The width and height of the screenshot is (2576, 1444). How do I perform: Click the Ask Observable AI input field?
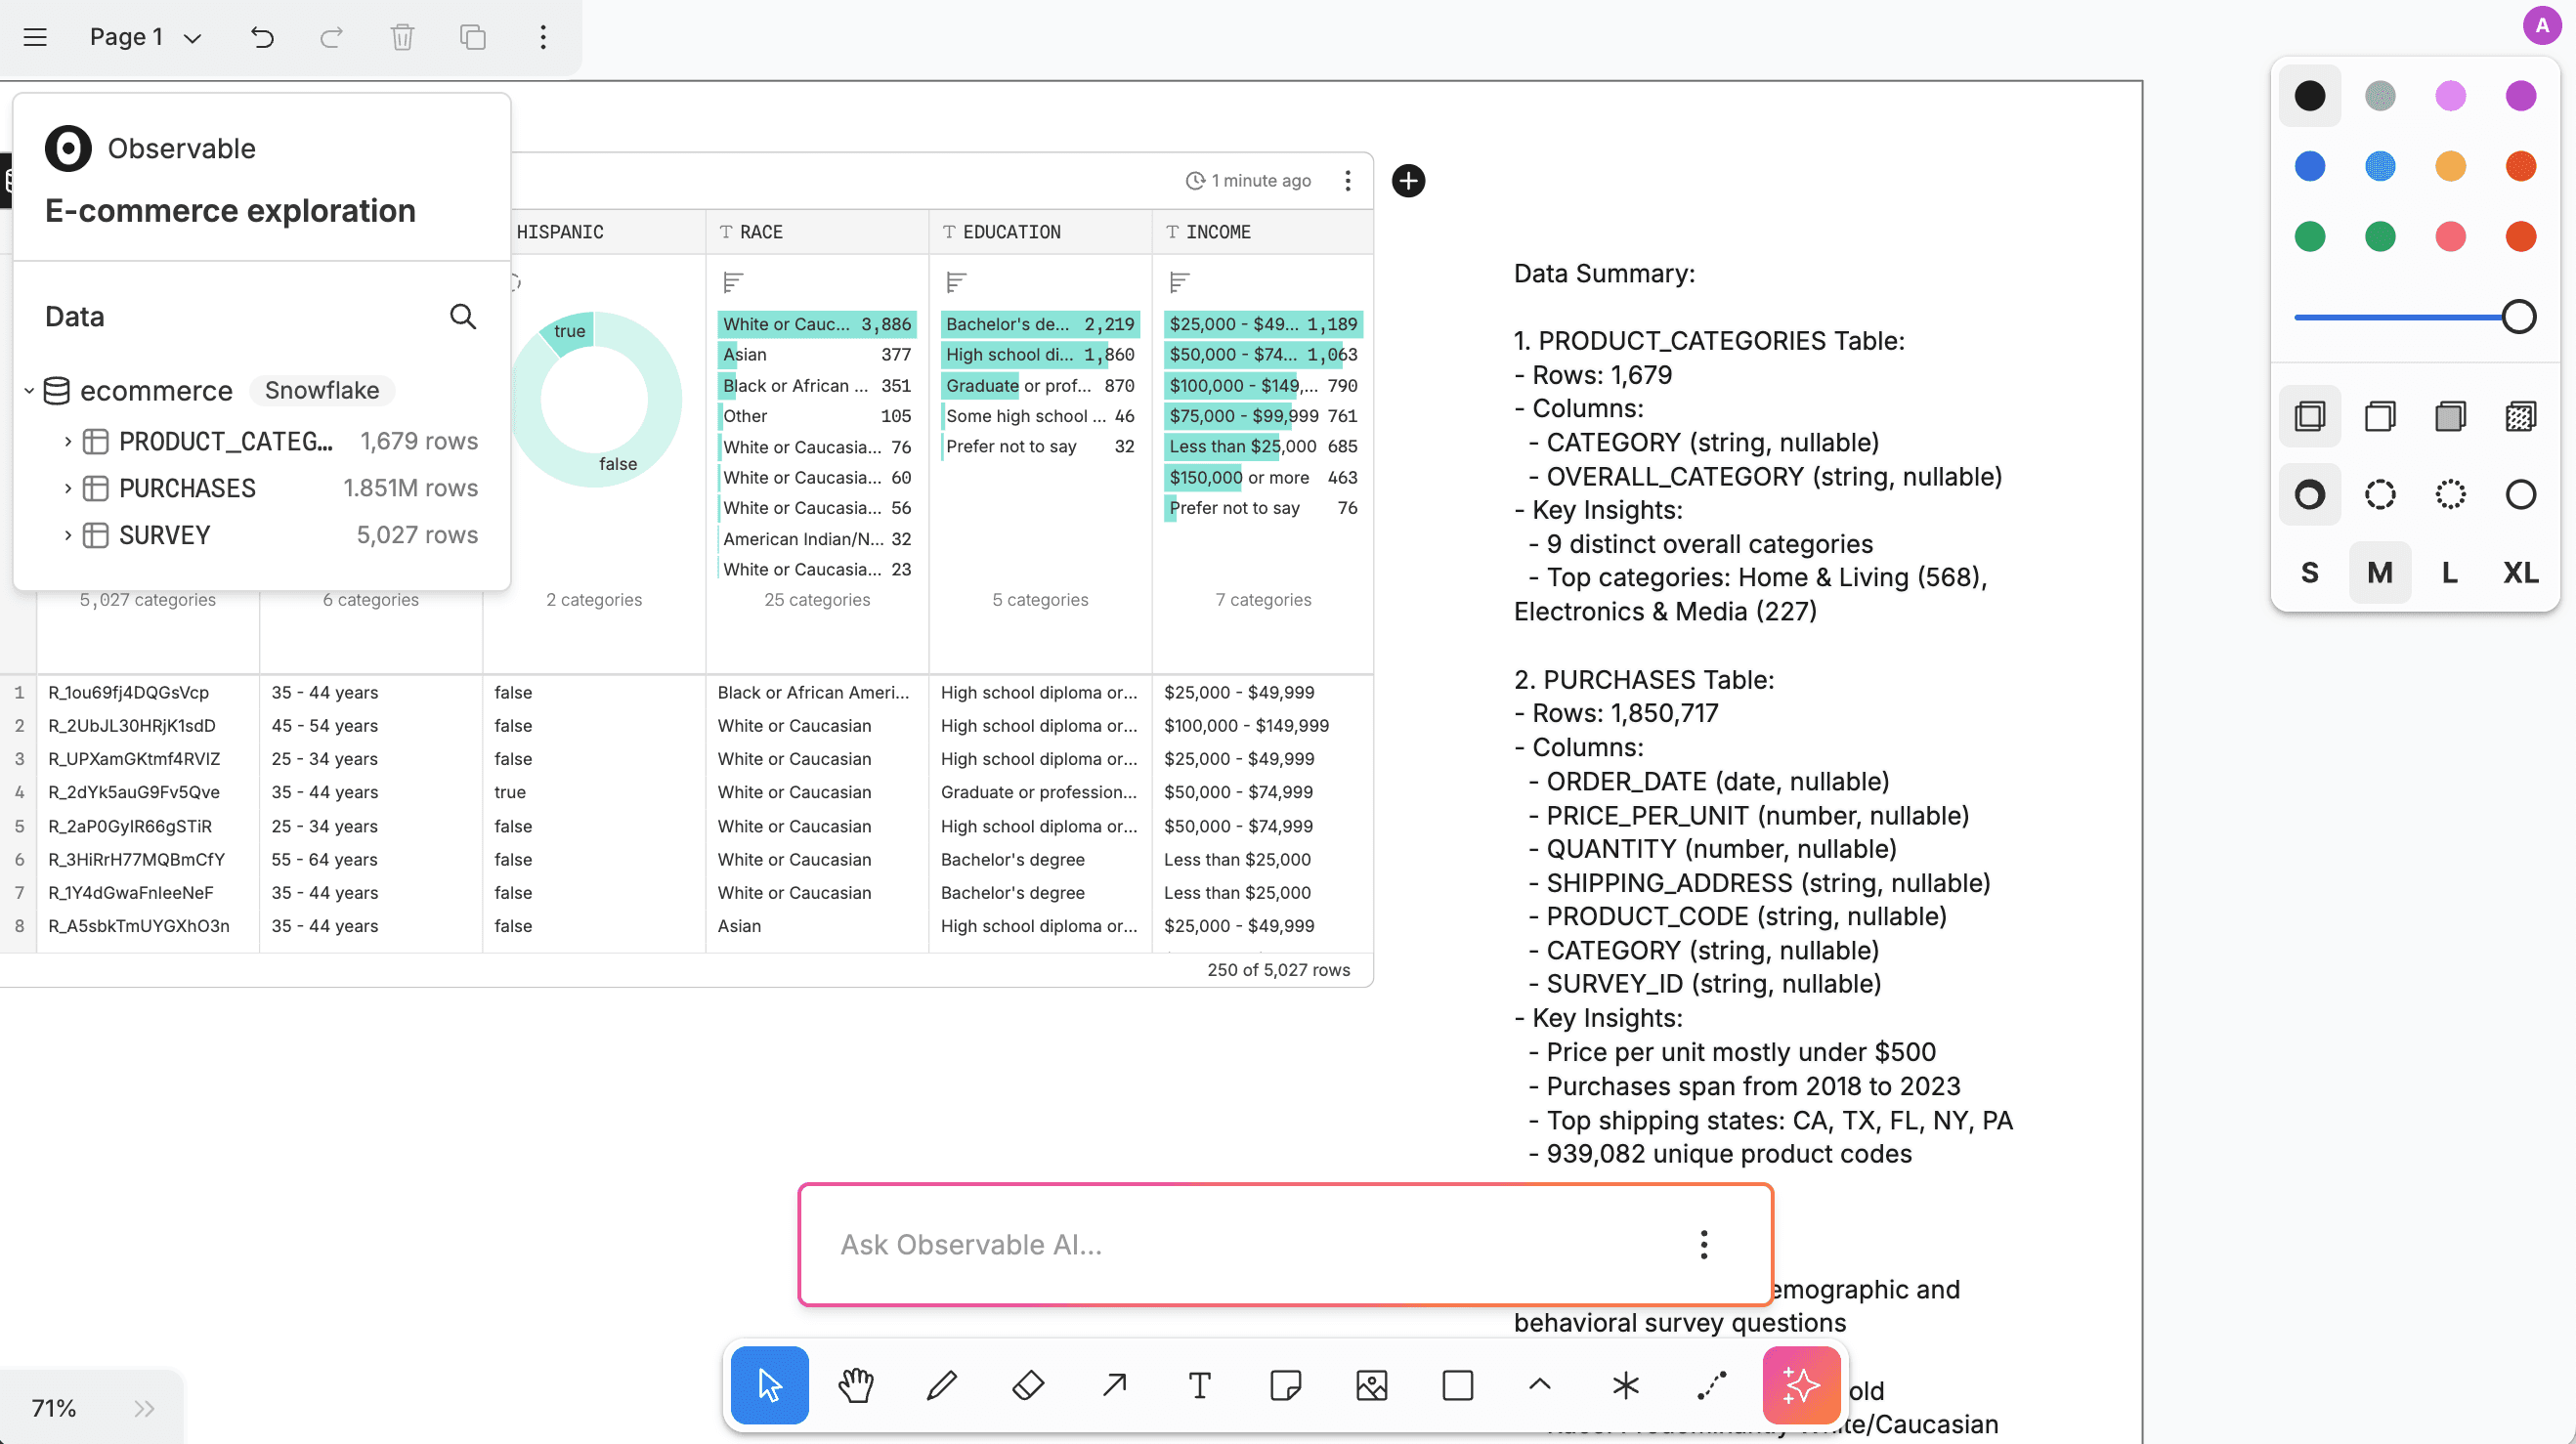click(1200, 1244)
